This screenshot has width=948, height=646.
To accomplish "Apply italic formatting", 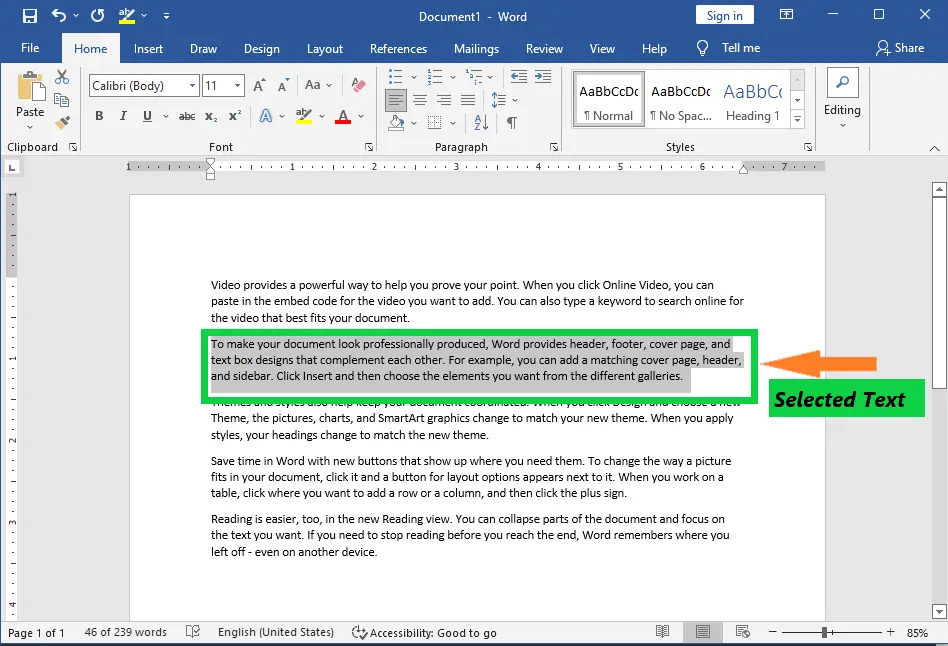I will [x=122, y=116].
